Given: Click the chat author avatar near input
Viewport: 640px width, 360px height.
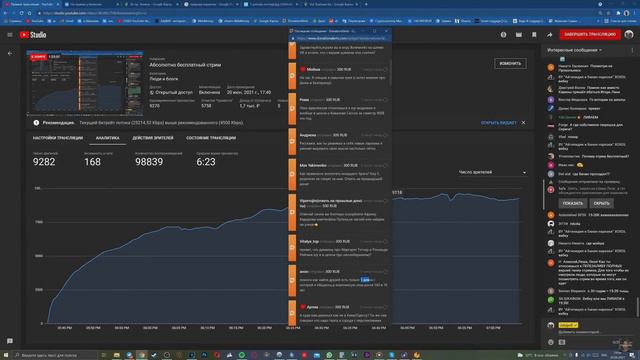Looking at the screenshot, I should tap(551, 325).
